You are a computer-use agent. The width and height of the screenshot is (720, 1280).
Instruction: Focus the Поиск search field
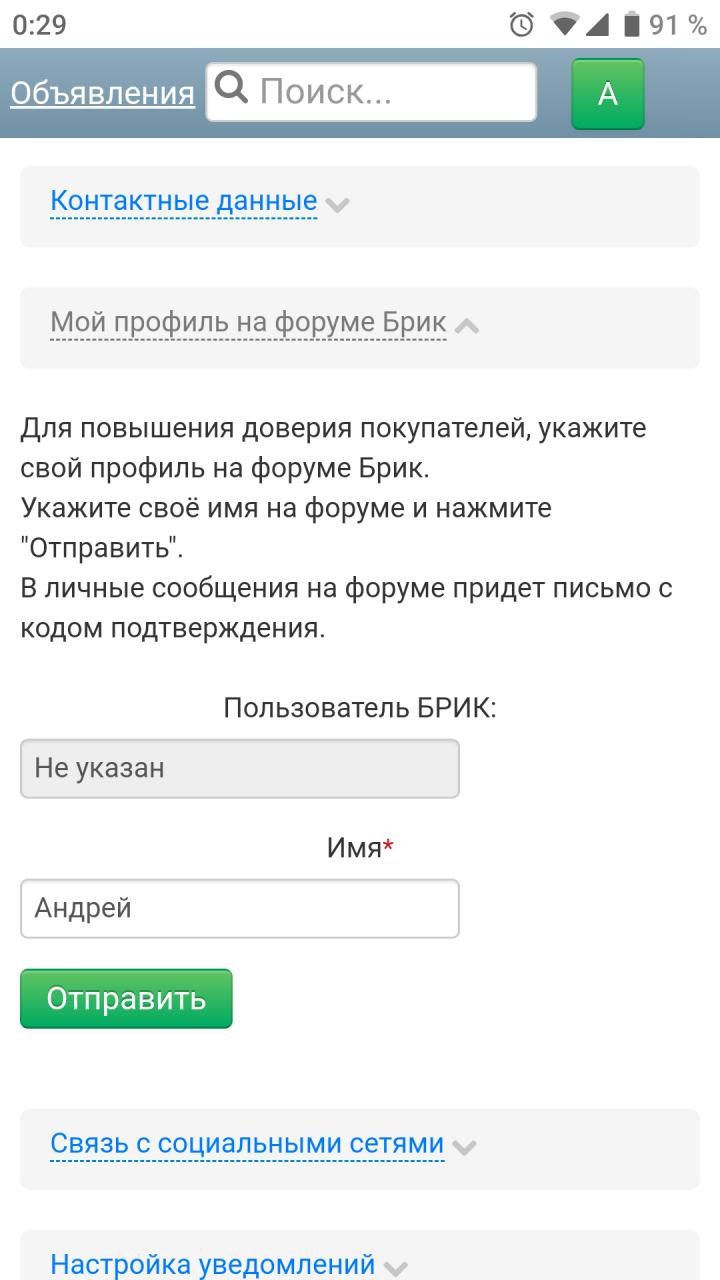pos(390,92)
